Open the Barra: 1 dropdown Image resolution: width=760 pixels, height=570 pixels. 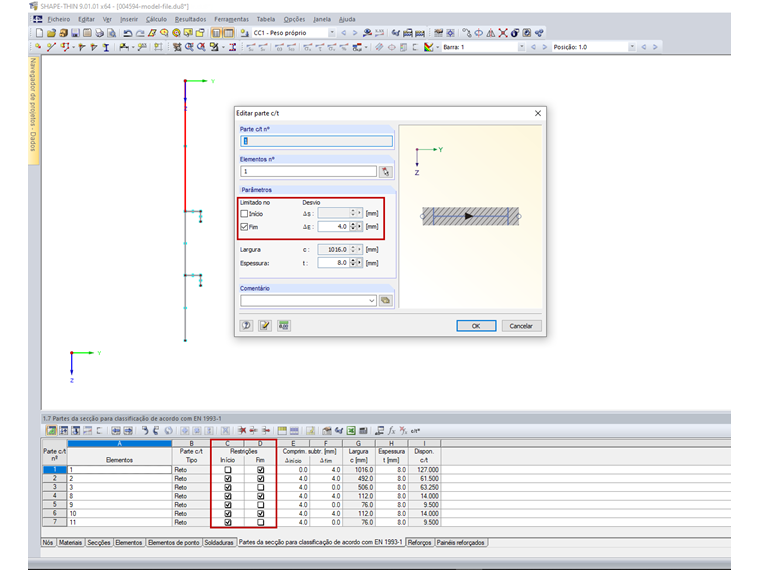[x=522, y=47]
